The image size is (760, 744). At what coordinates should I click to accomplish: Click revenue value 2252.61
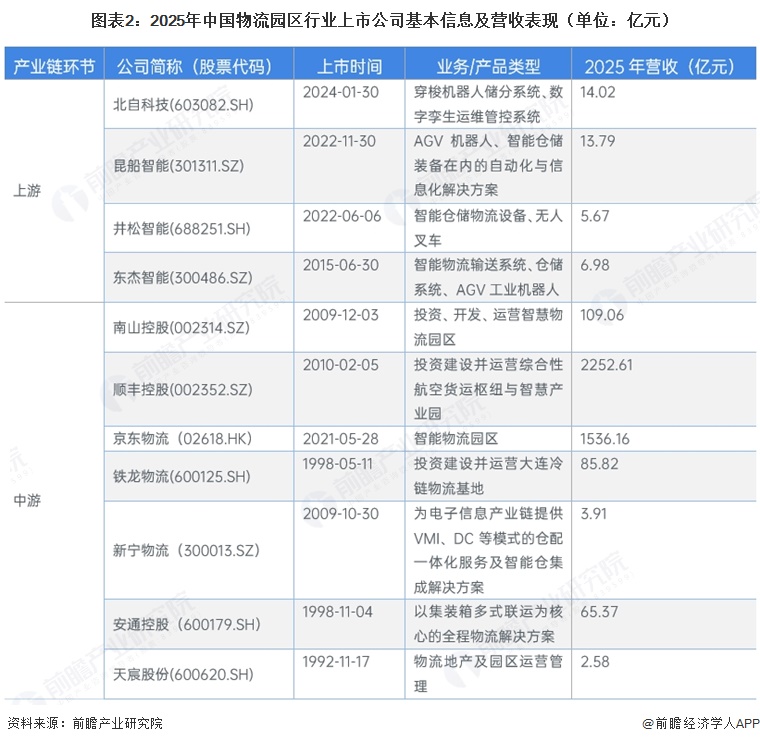coord(606,365)
